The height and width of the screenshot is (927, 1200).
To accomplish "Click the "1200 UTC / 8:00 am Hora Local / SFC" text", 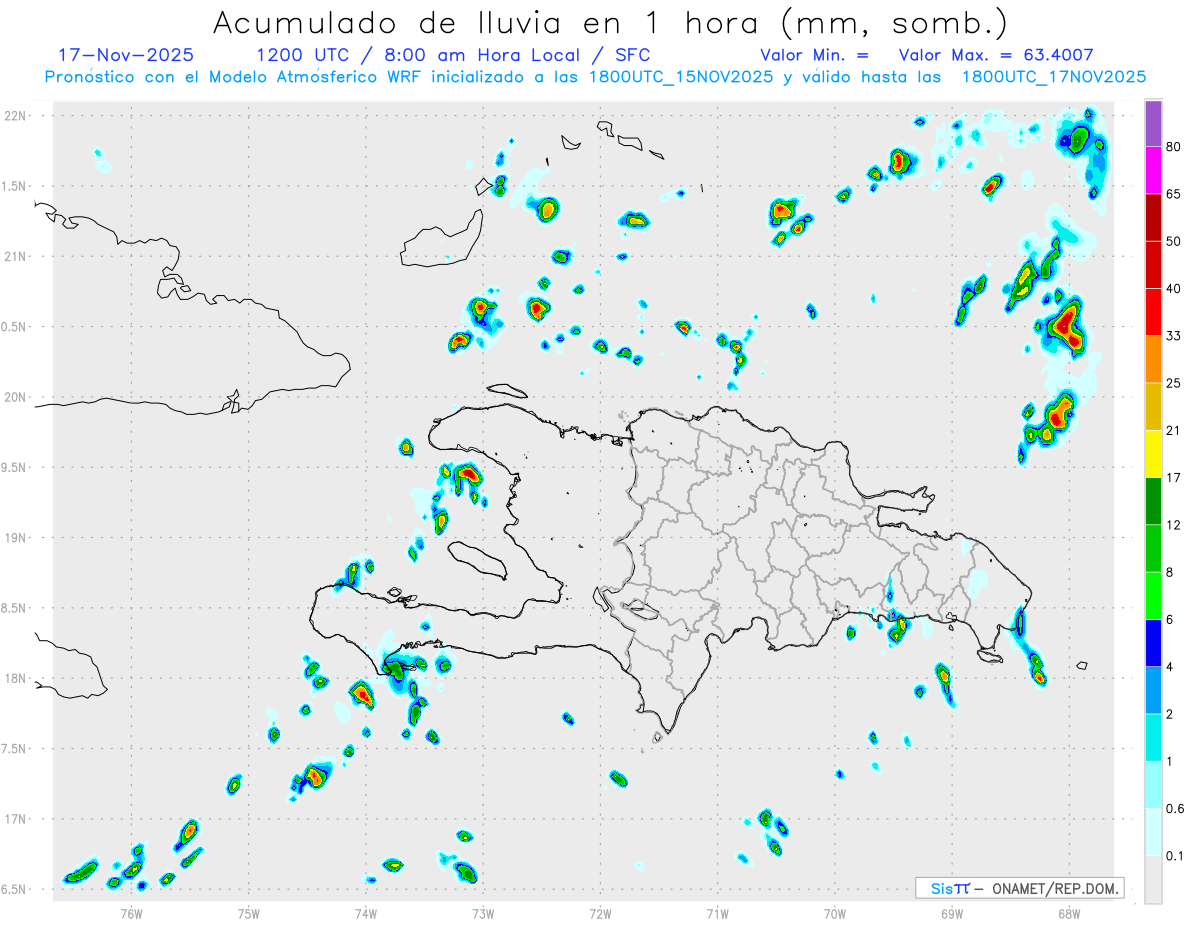I will 453,55.
